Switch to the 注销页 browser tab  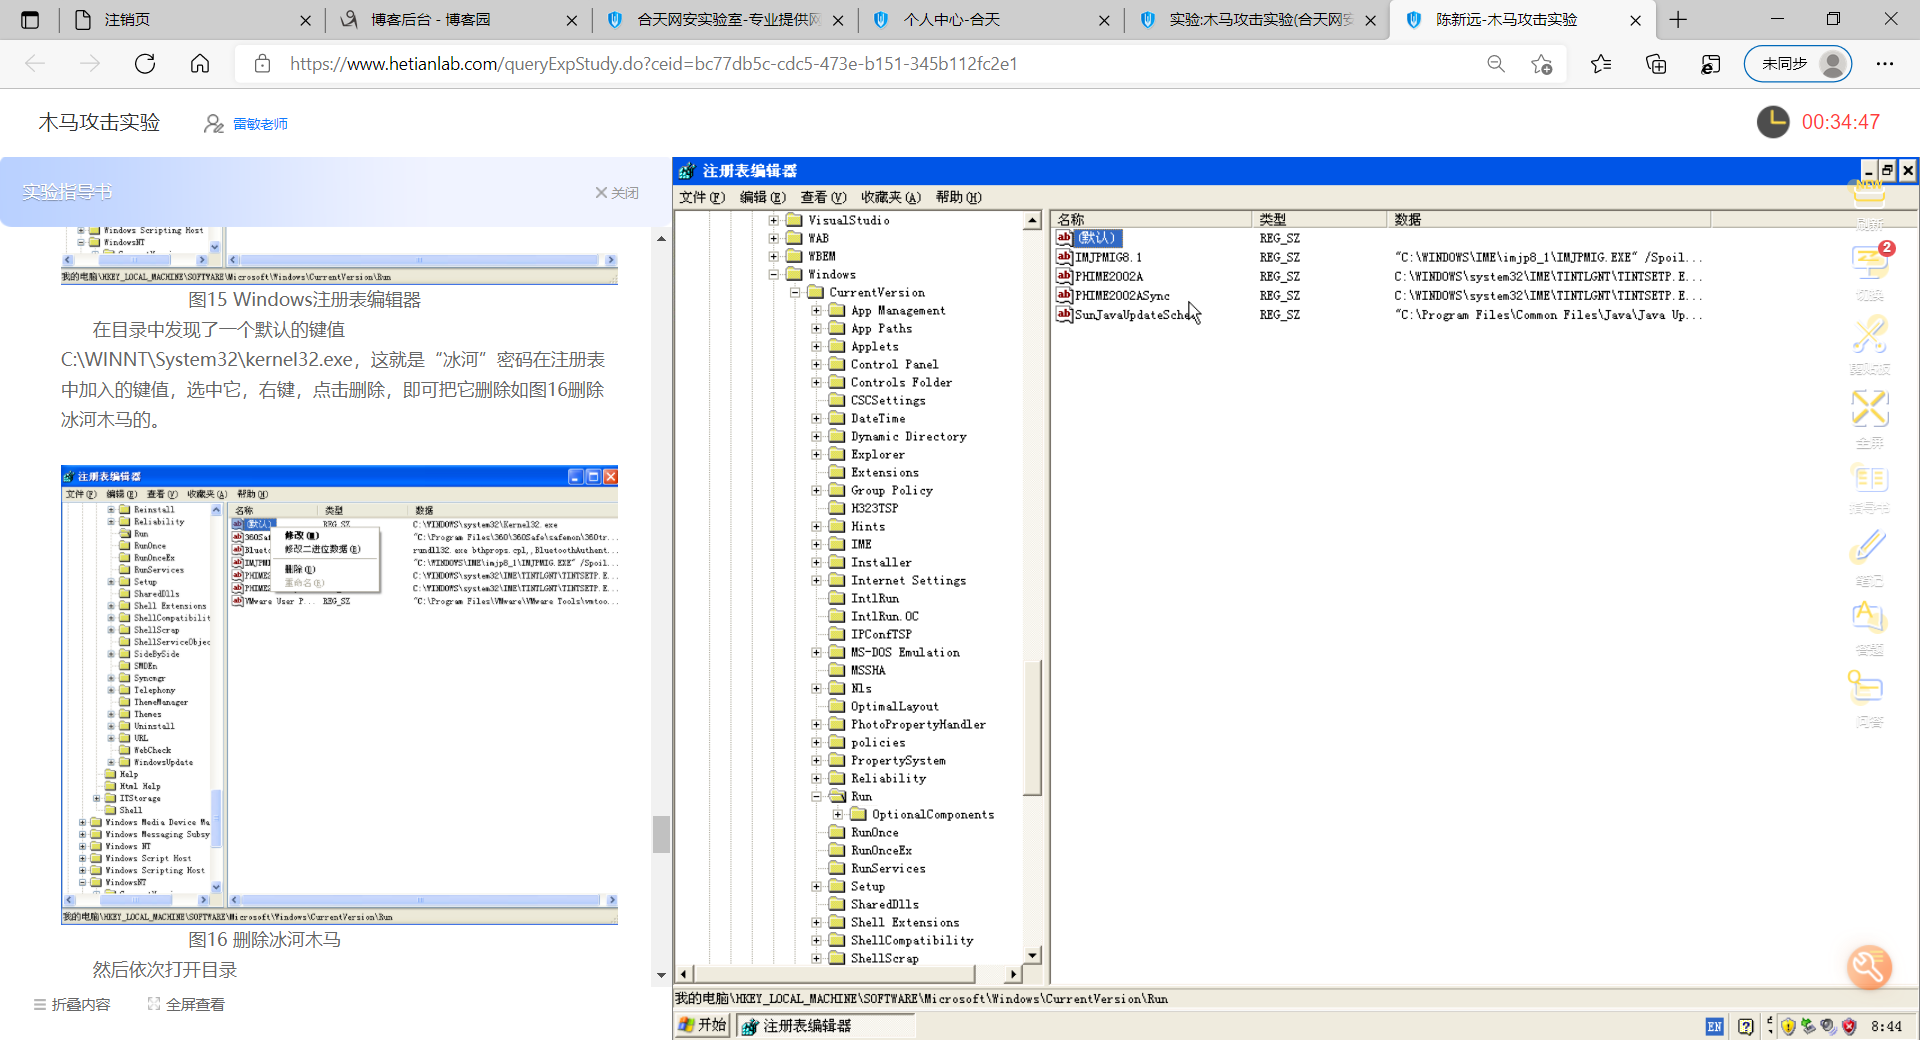pyautogui.click(x=192, y=20)
